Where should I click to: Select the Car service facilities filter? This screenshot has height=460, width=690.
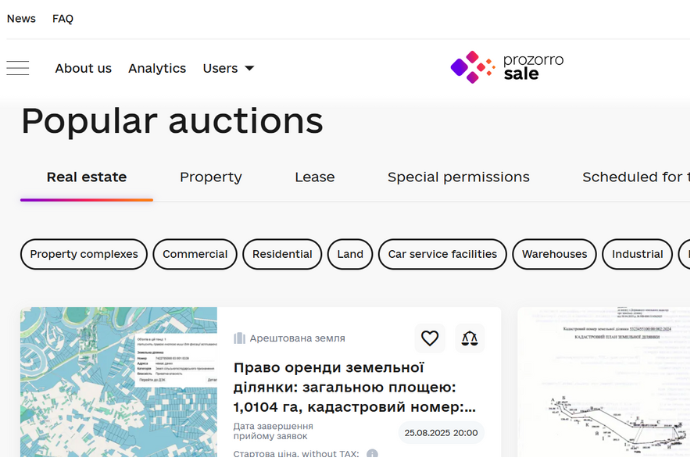point(442,254)
